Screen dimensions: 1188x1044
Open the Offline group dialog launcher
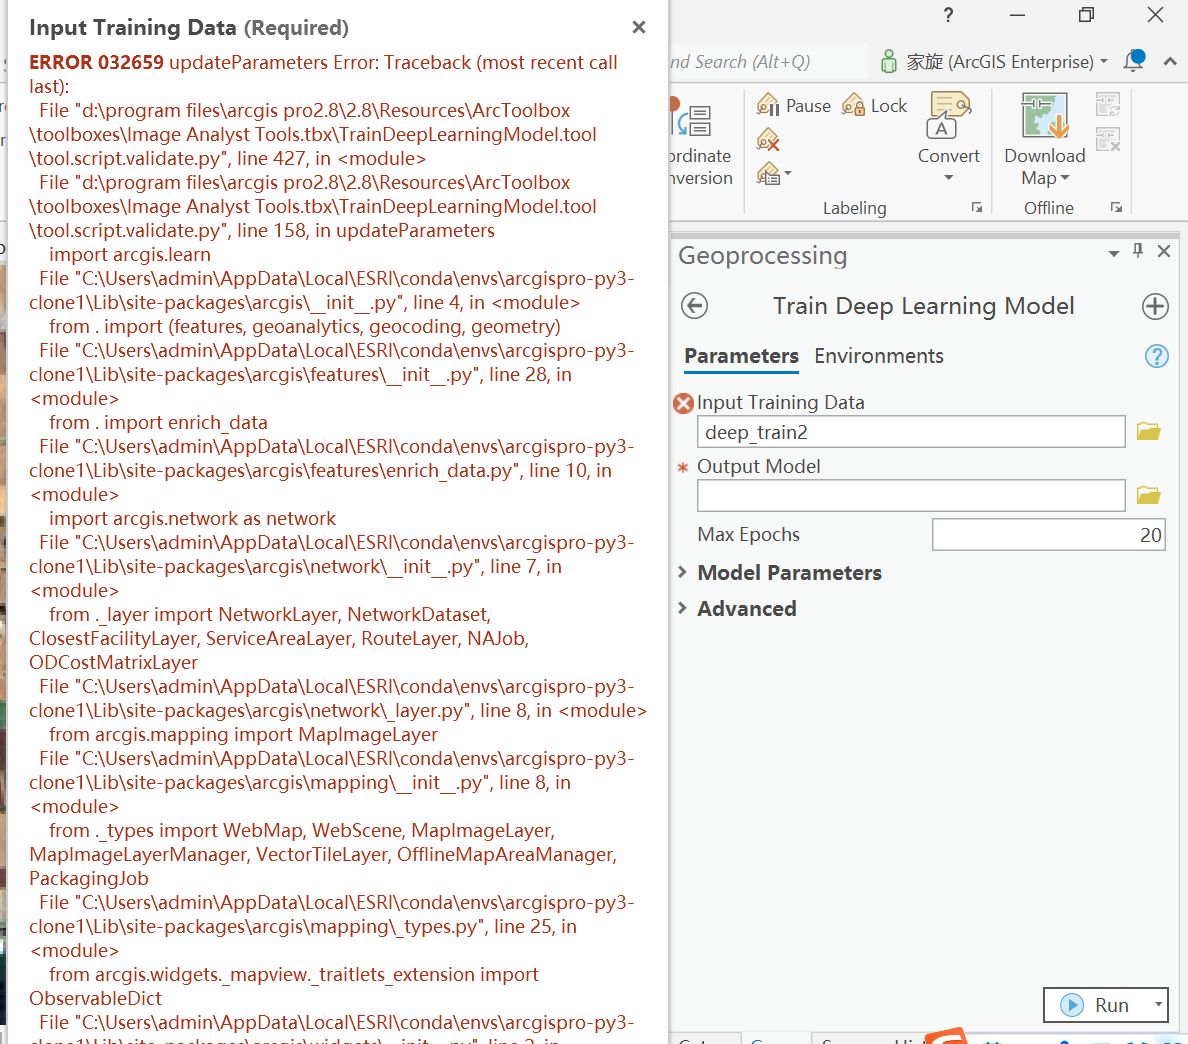[1116, 208]
